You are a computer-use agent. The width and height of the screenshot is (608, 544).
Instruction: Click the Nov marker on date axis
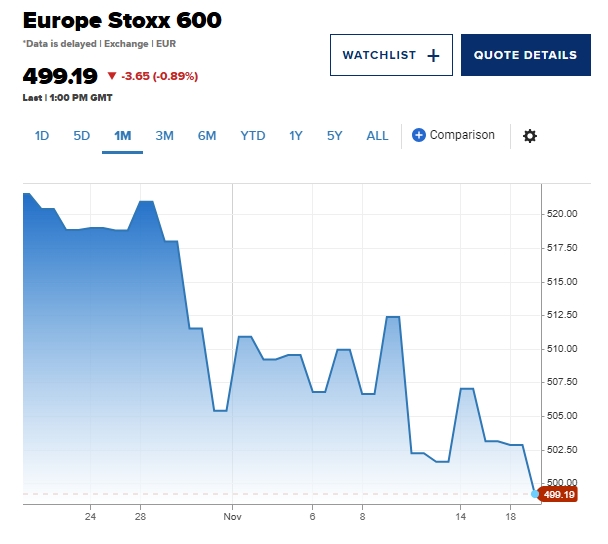[x=233, y=516]
